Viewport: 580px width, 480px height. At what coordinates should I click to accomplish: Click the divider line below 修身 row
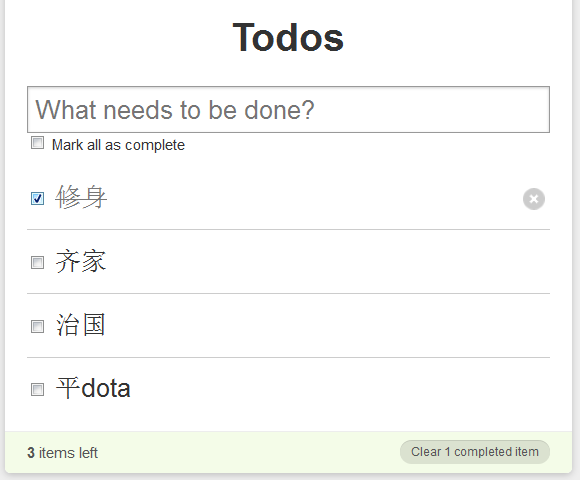[x=288, y=229]
